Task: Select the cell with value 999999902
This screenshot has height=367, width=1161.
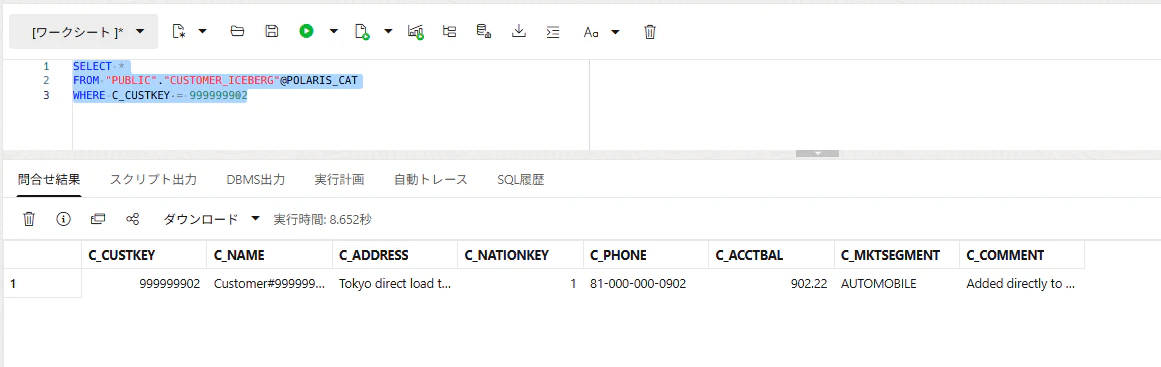Action: coord(144,283)
